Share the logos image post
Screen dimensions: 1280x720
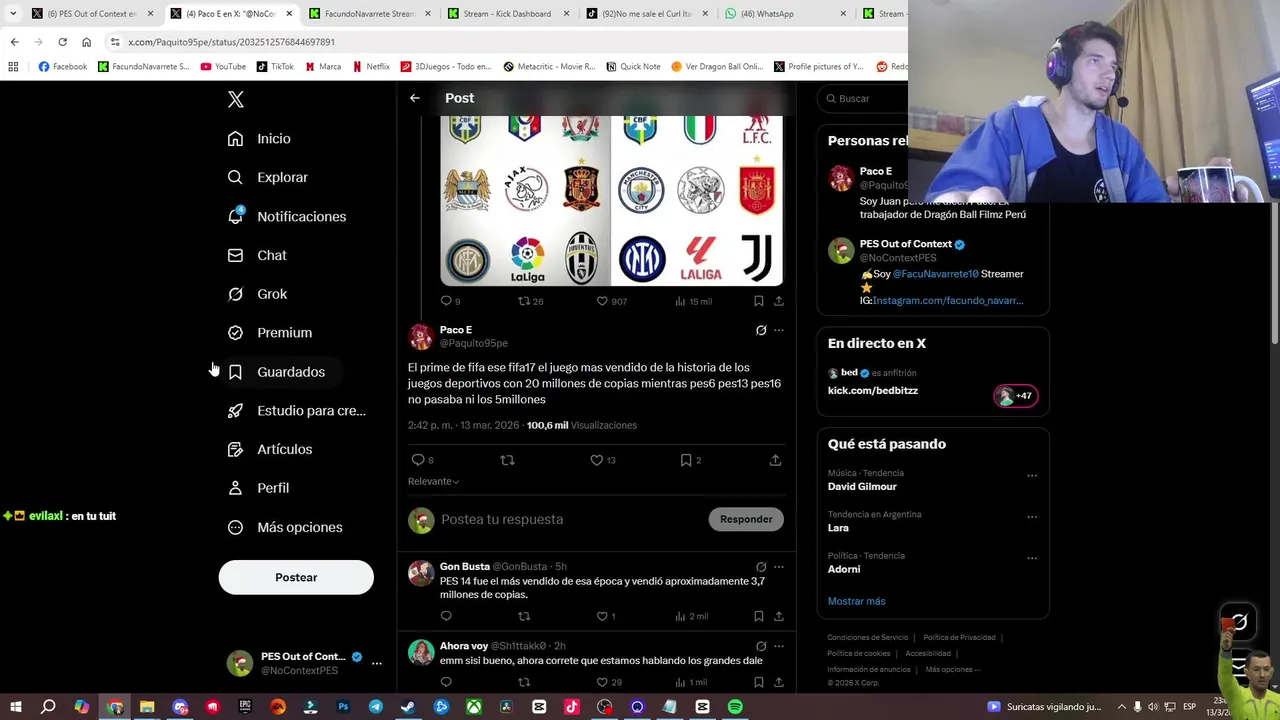pyautogui.click(x=778, y=301)
